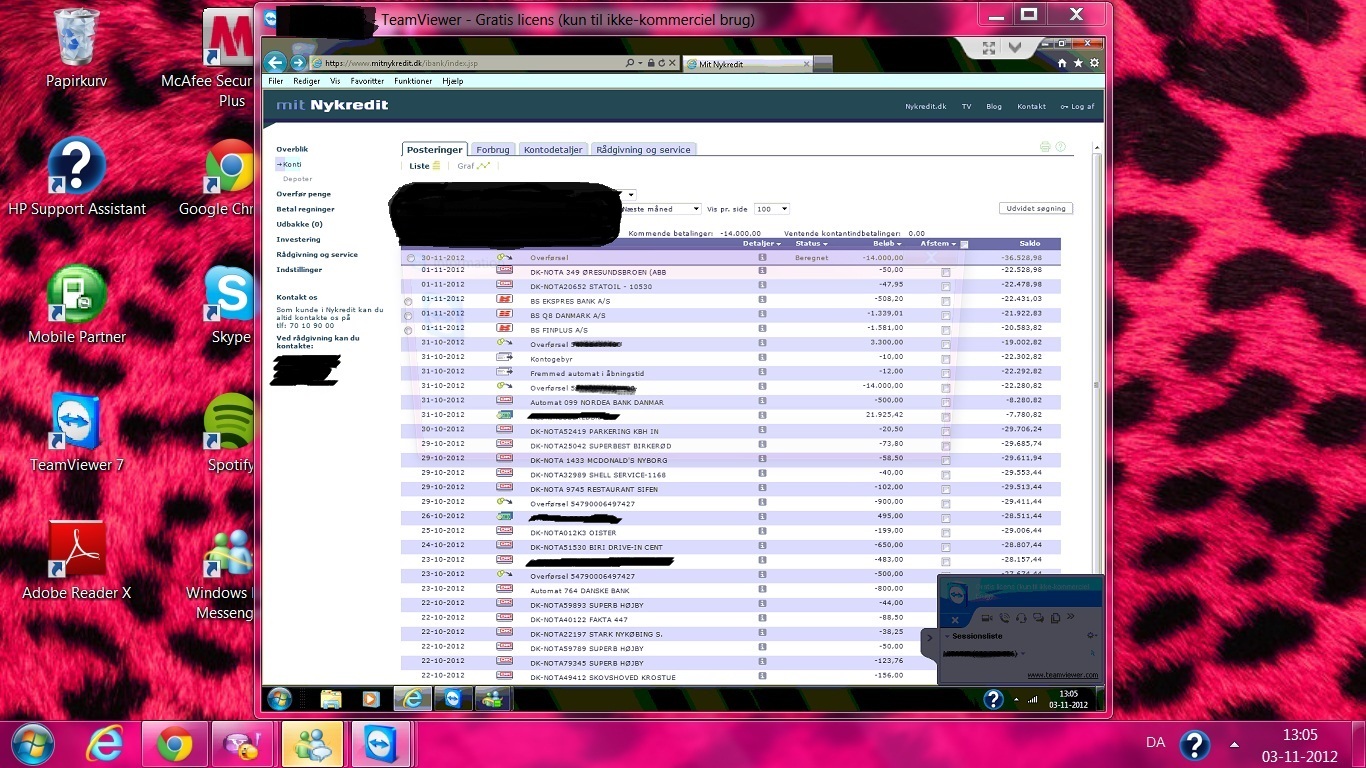Viewport: 1366px width, 768px height.
Task: Click the TeamViewer session list settings gear
Action: tap(1091, 635)
